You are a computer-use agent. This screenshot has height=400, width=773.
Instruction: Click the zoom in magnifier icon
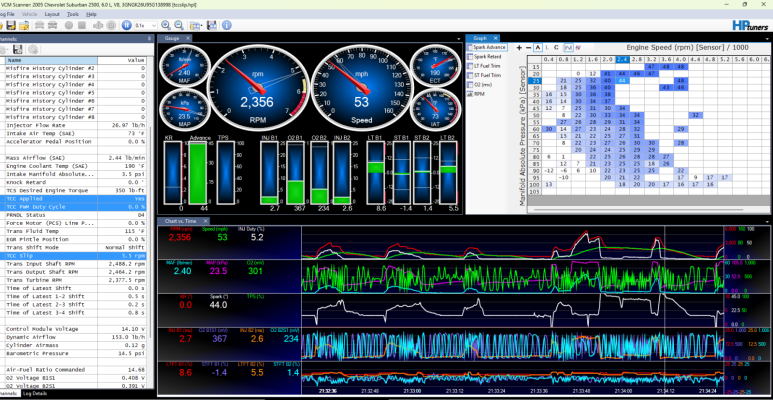point(166,25)
